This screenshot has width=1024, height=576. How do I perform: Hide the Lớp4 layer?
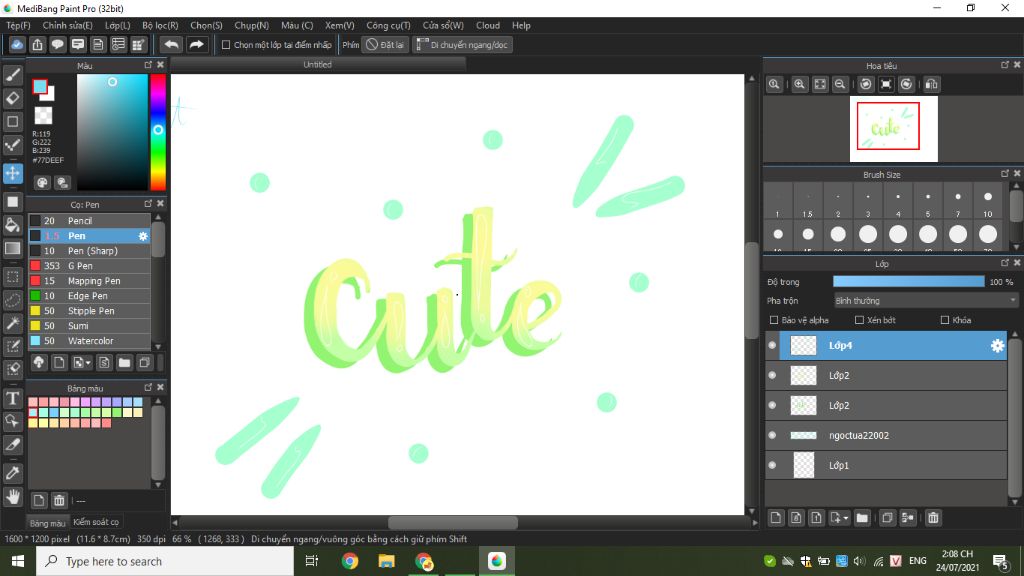click(773, 345)
